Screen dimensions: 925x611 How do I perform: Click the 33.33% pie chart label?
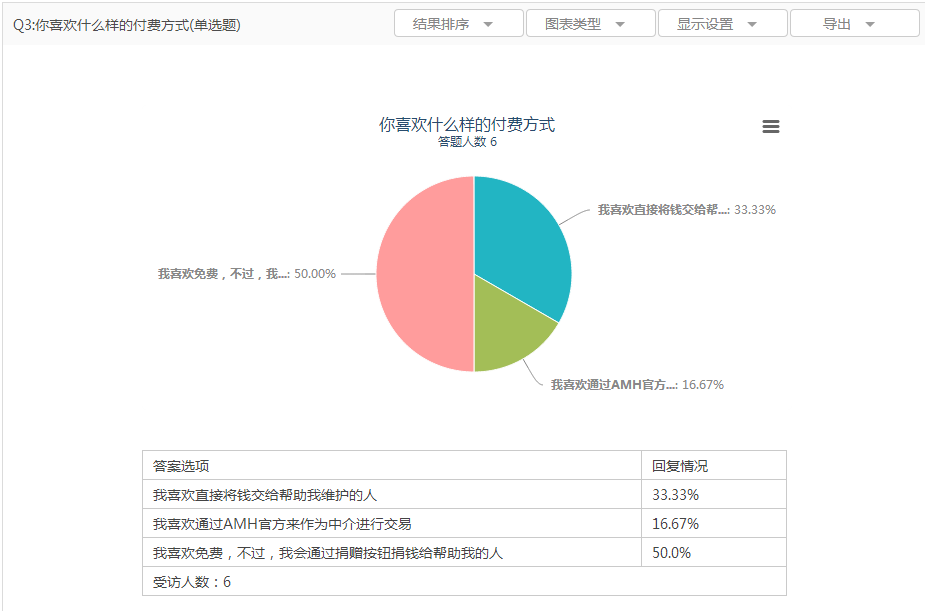686,210
